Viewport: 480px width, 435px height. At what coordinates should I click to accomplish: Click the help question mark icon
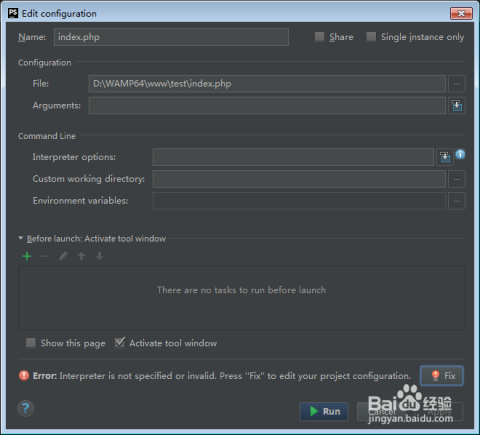(x=26, y=408)
